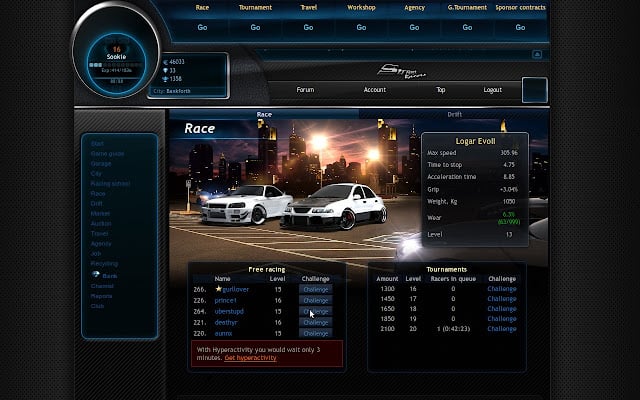Click the Bank icon in the sidebar
The width and height of the screenshot is (640, 400).
(97, 273)
